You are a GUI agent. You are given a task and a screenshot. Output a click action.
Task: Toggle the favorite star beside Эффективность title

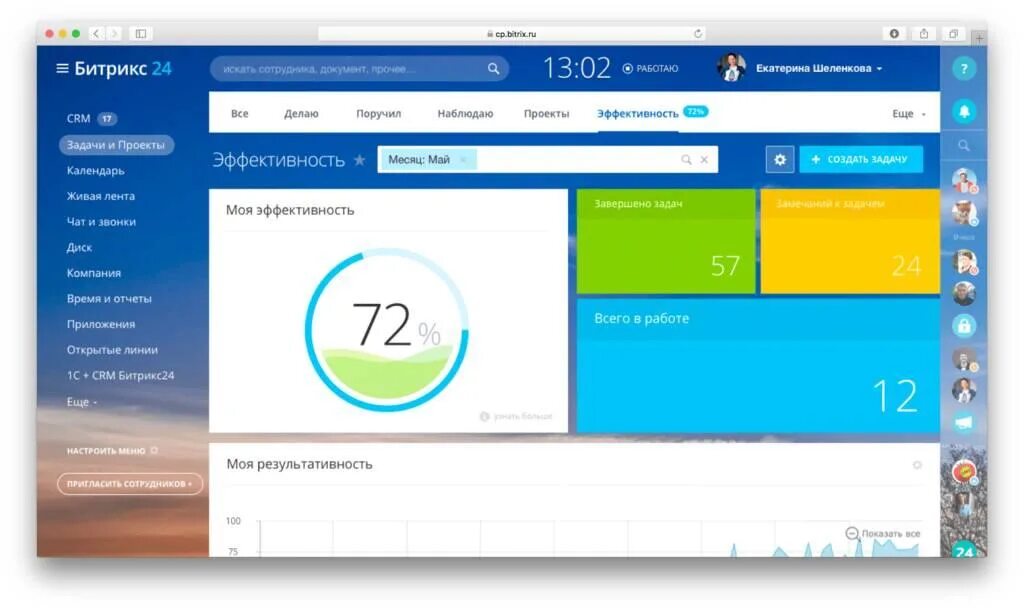click(x=359, y=159)
